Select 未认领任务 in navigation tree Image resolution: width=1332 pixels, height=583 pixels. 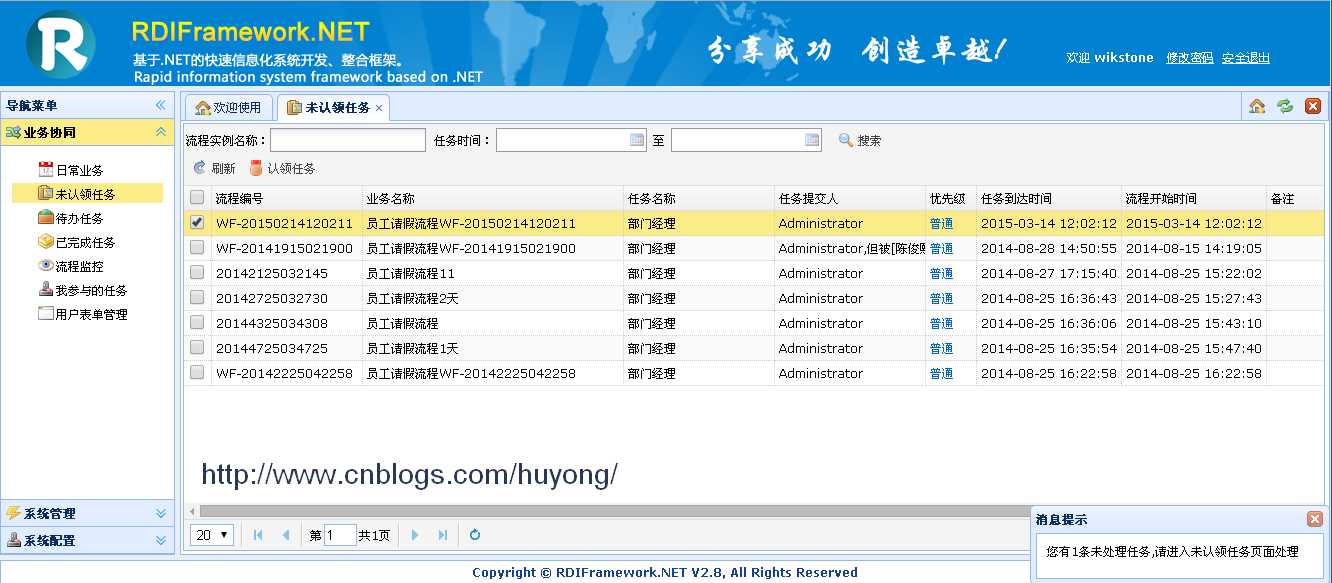pos(85,194)
